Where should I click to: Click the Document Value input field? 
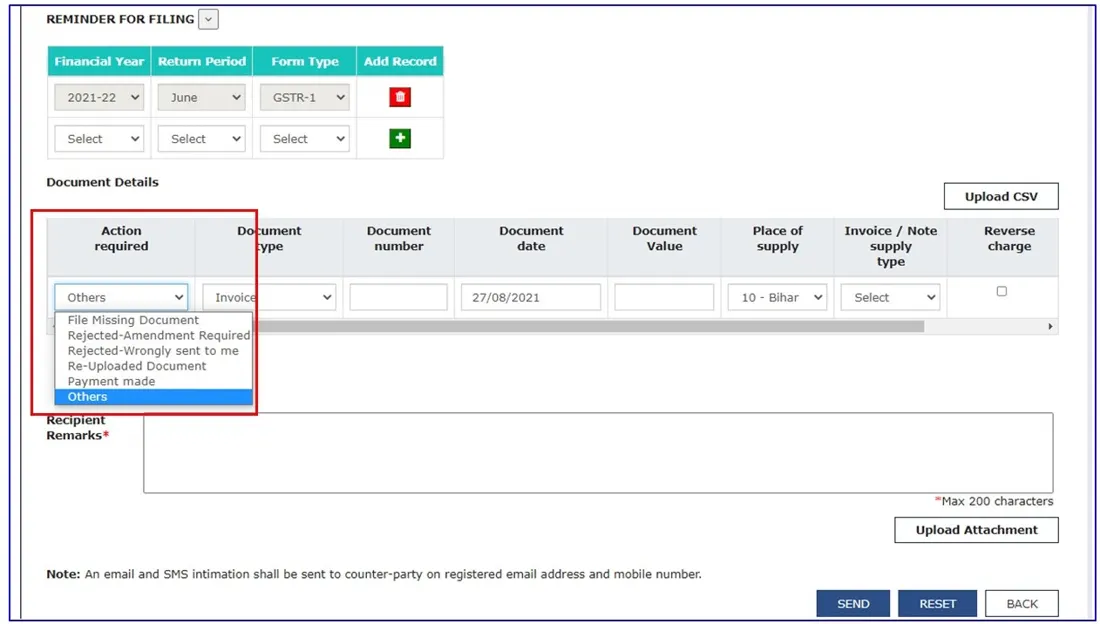[664, 298]
